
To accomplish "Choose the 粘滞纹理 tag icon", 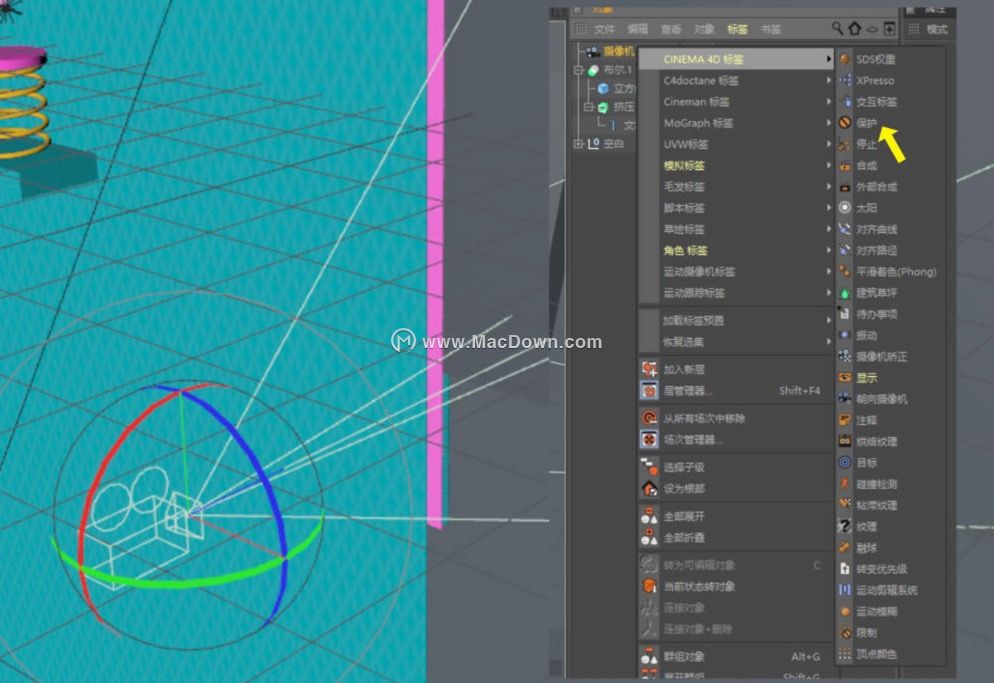I will pyautogui.click(x=844, y=505).
